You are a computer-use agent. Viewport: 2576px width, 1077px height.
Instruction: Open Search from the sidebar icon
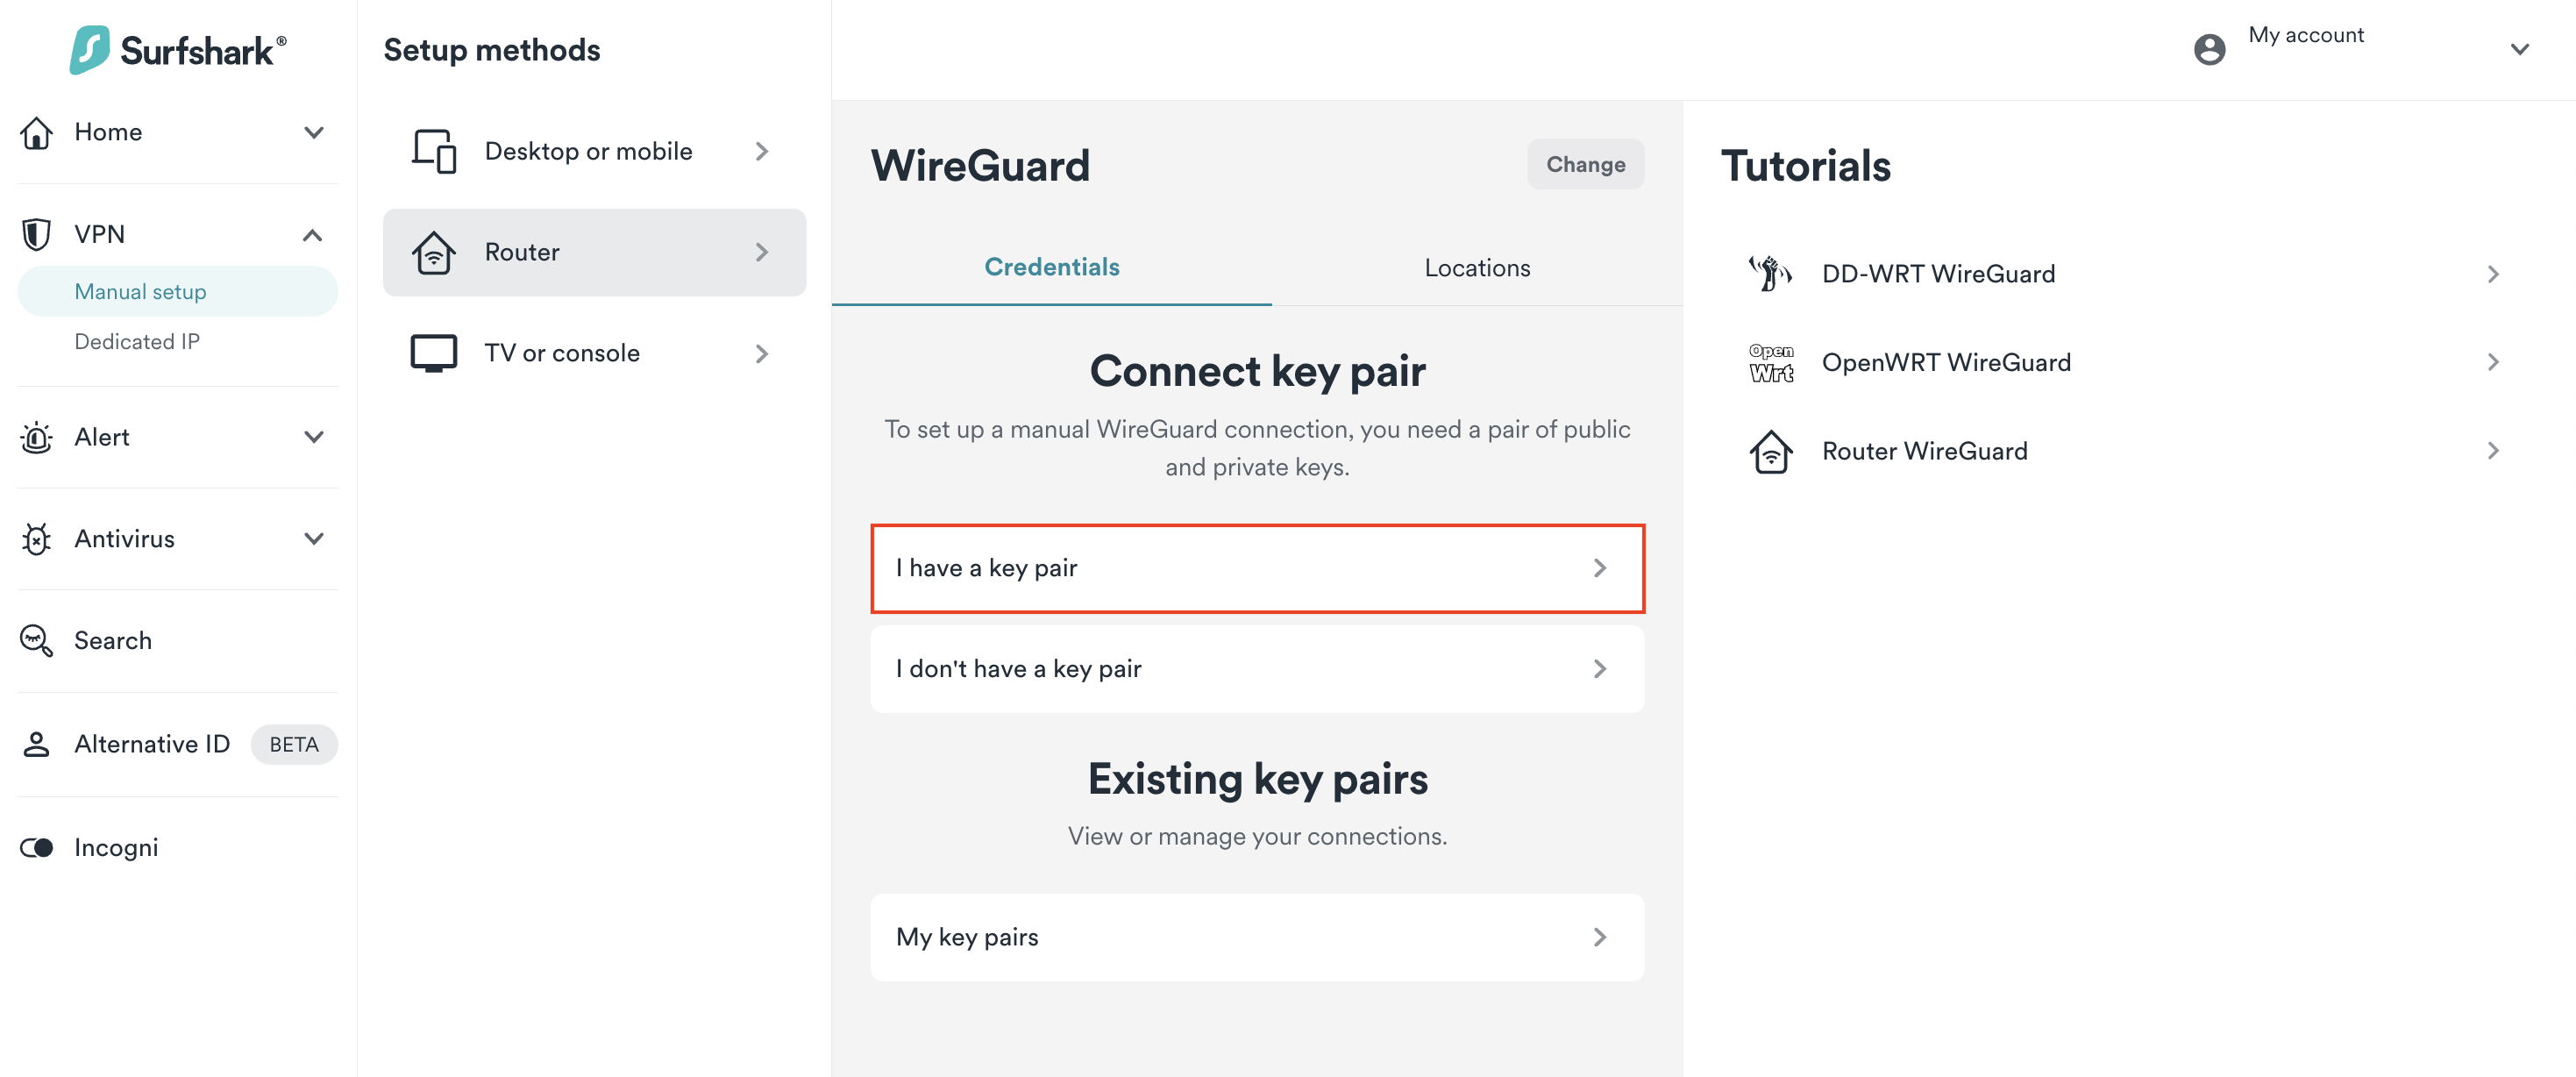[x=37, y=641]
